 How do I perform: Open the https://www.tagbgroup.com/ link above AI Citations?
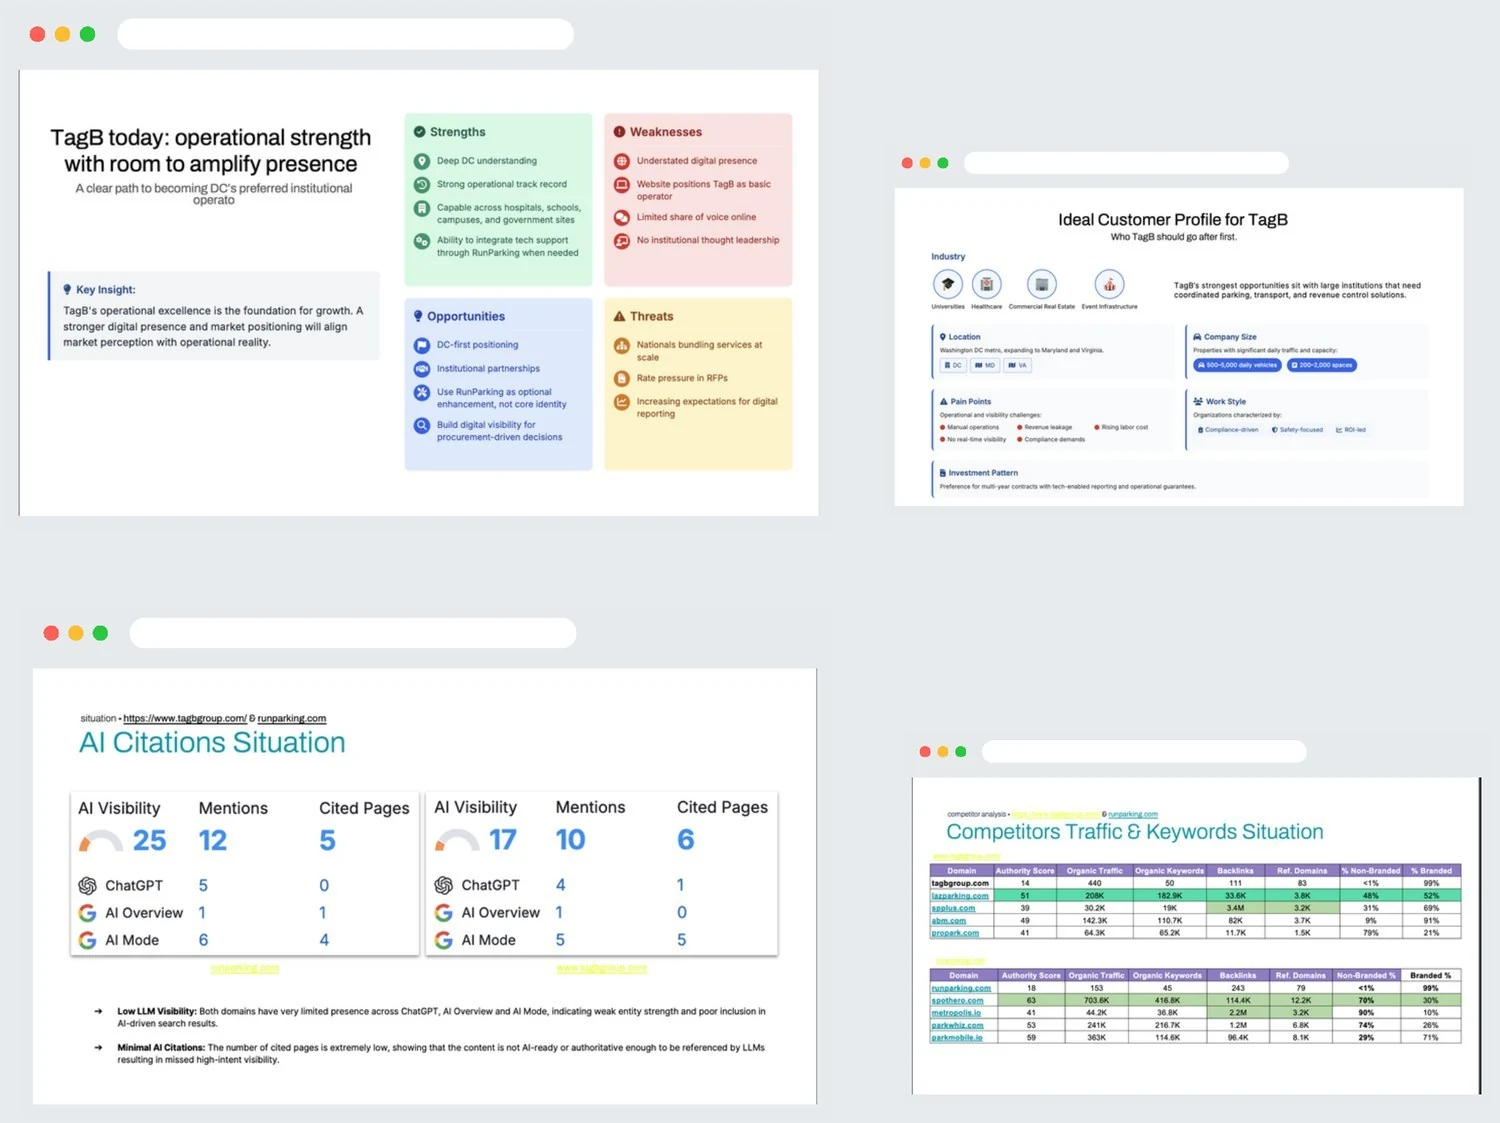pyautogui.click(x=185, y=718)
